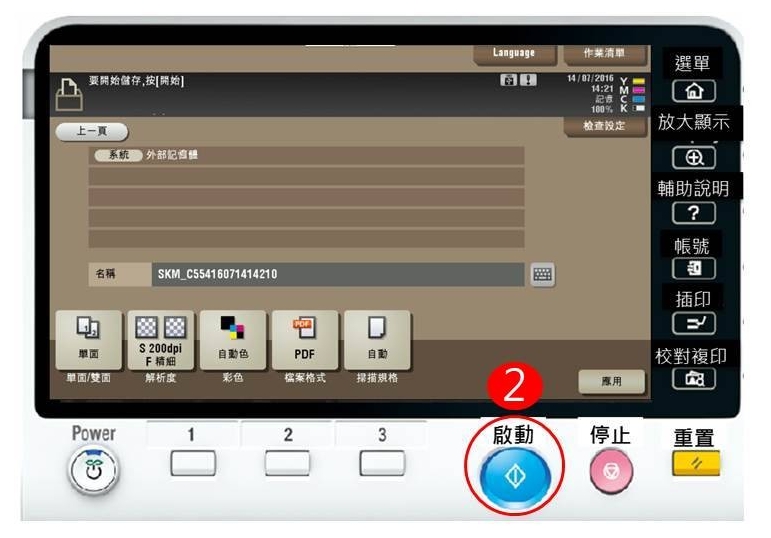This screenshot has width=771, height=538.
Task: Push the pink Stop button
Action: (611, 471)
